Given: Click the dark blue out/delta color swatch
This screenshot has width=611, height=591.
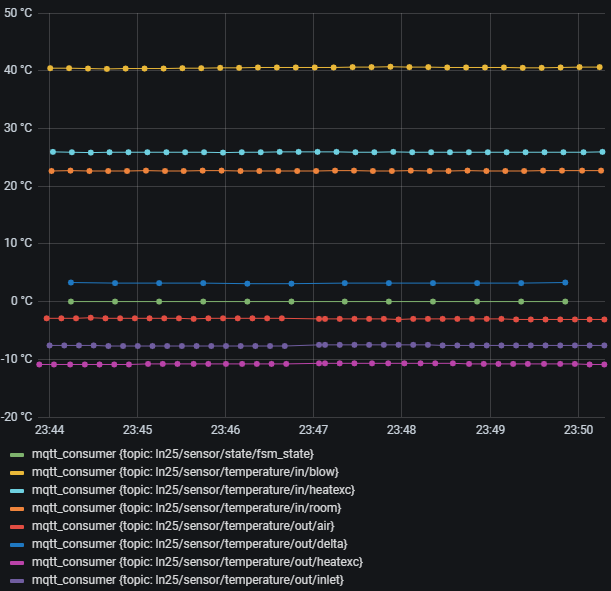Looking at the screenshot, I should pos(16,545).
